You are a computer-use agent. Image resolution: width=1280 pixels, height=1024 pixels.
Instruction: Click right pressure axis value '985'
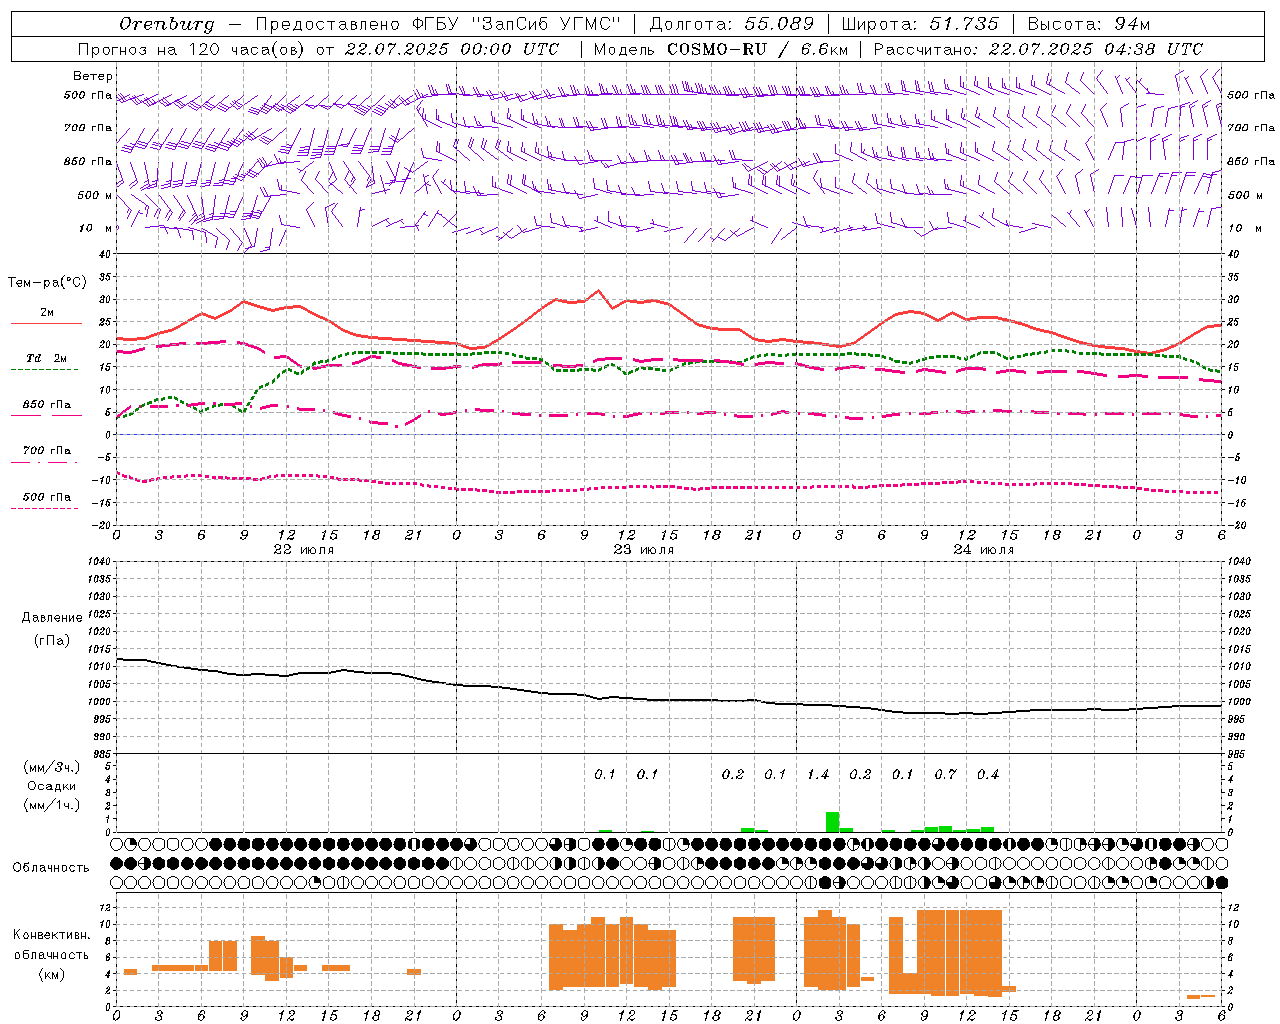coord(1237,754)
